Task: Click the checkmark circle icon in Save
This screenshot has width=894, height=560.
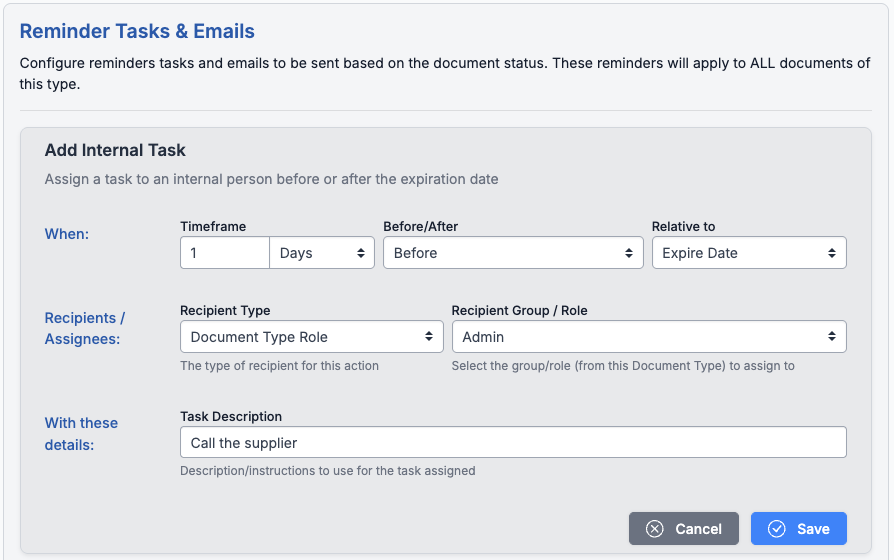Action: 776,529
